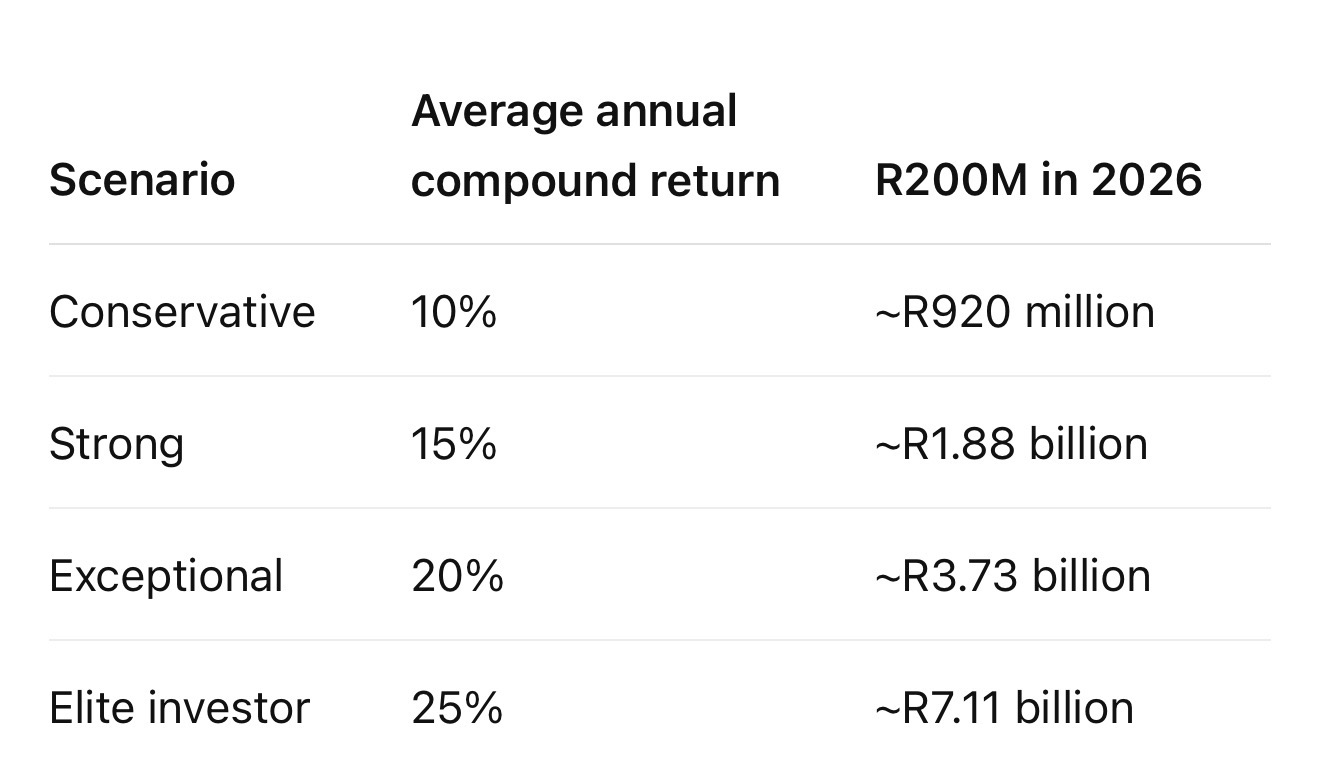
Task: Select the ~R3.73 billion value
Action: (1013, 575)
